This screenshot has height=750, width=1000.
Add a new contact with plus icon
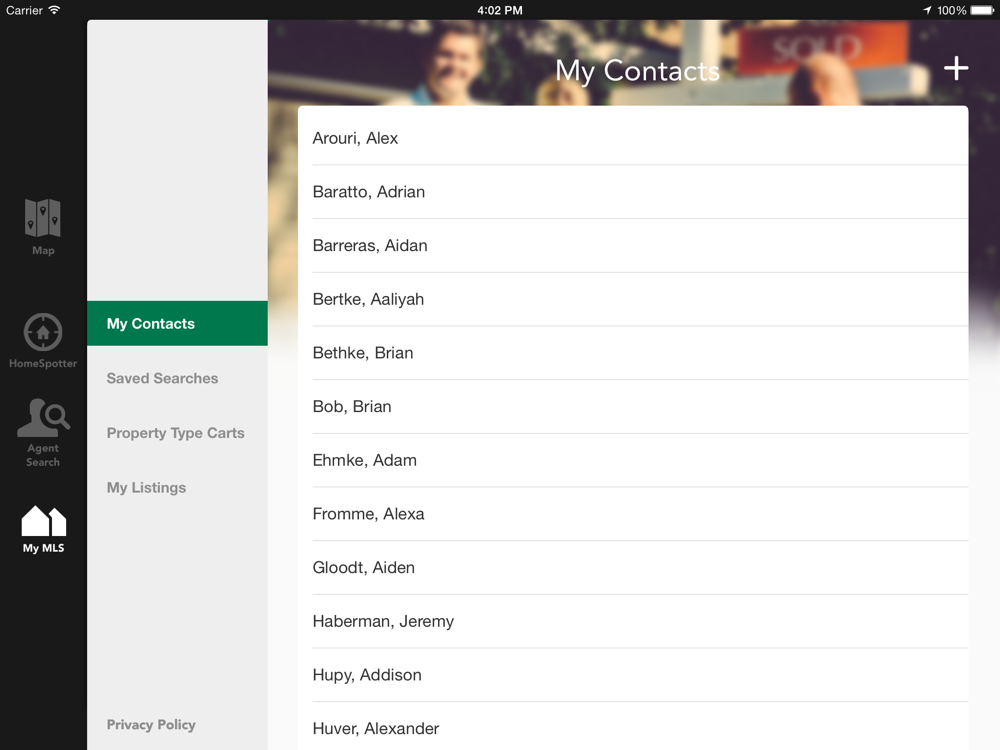tap(955, 68)
